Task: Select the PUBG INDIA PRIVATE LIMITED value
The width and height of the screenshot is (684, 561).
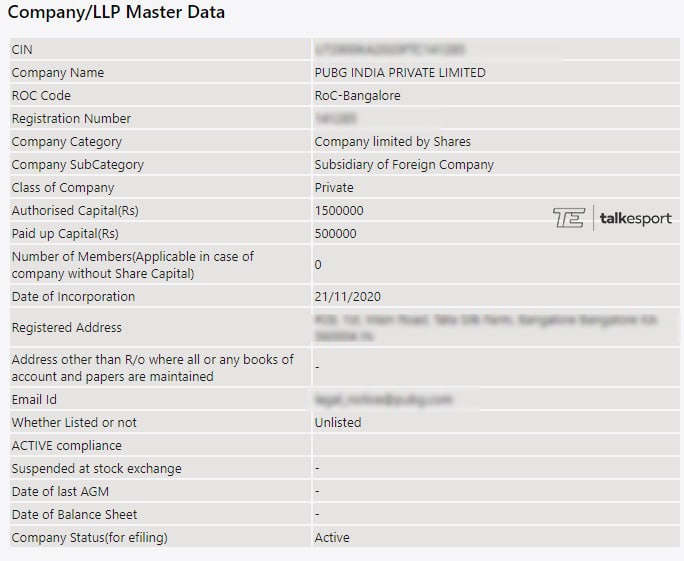Action: coord(400,73)
